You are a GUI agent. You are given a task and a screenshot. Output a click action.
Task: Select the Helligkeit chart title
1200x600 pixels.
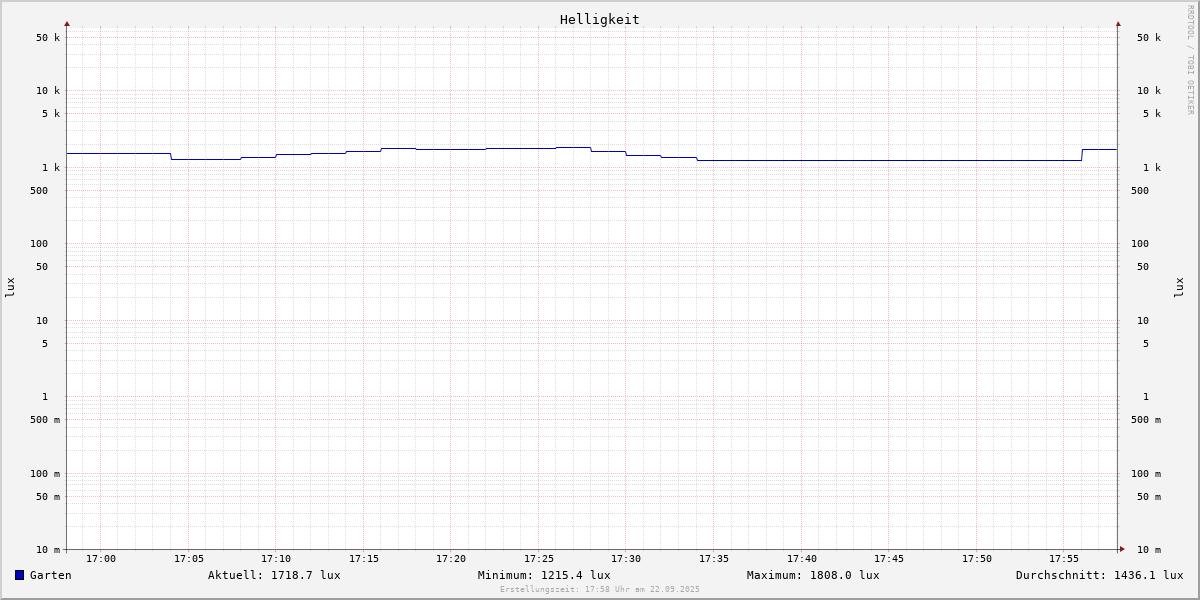599,19
